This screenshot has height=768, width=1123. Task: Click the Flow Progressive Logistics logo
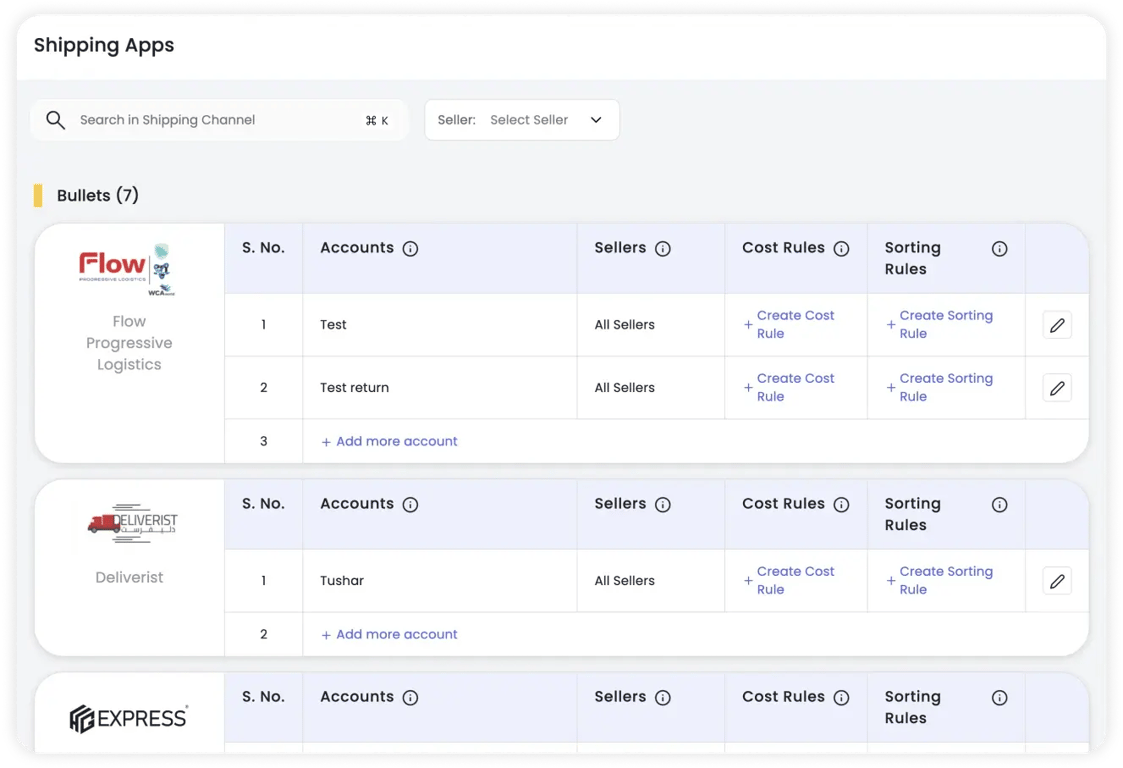click(x=126, y=268)
